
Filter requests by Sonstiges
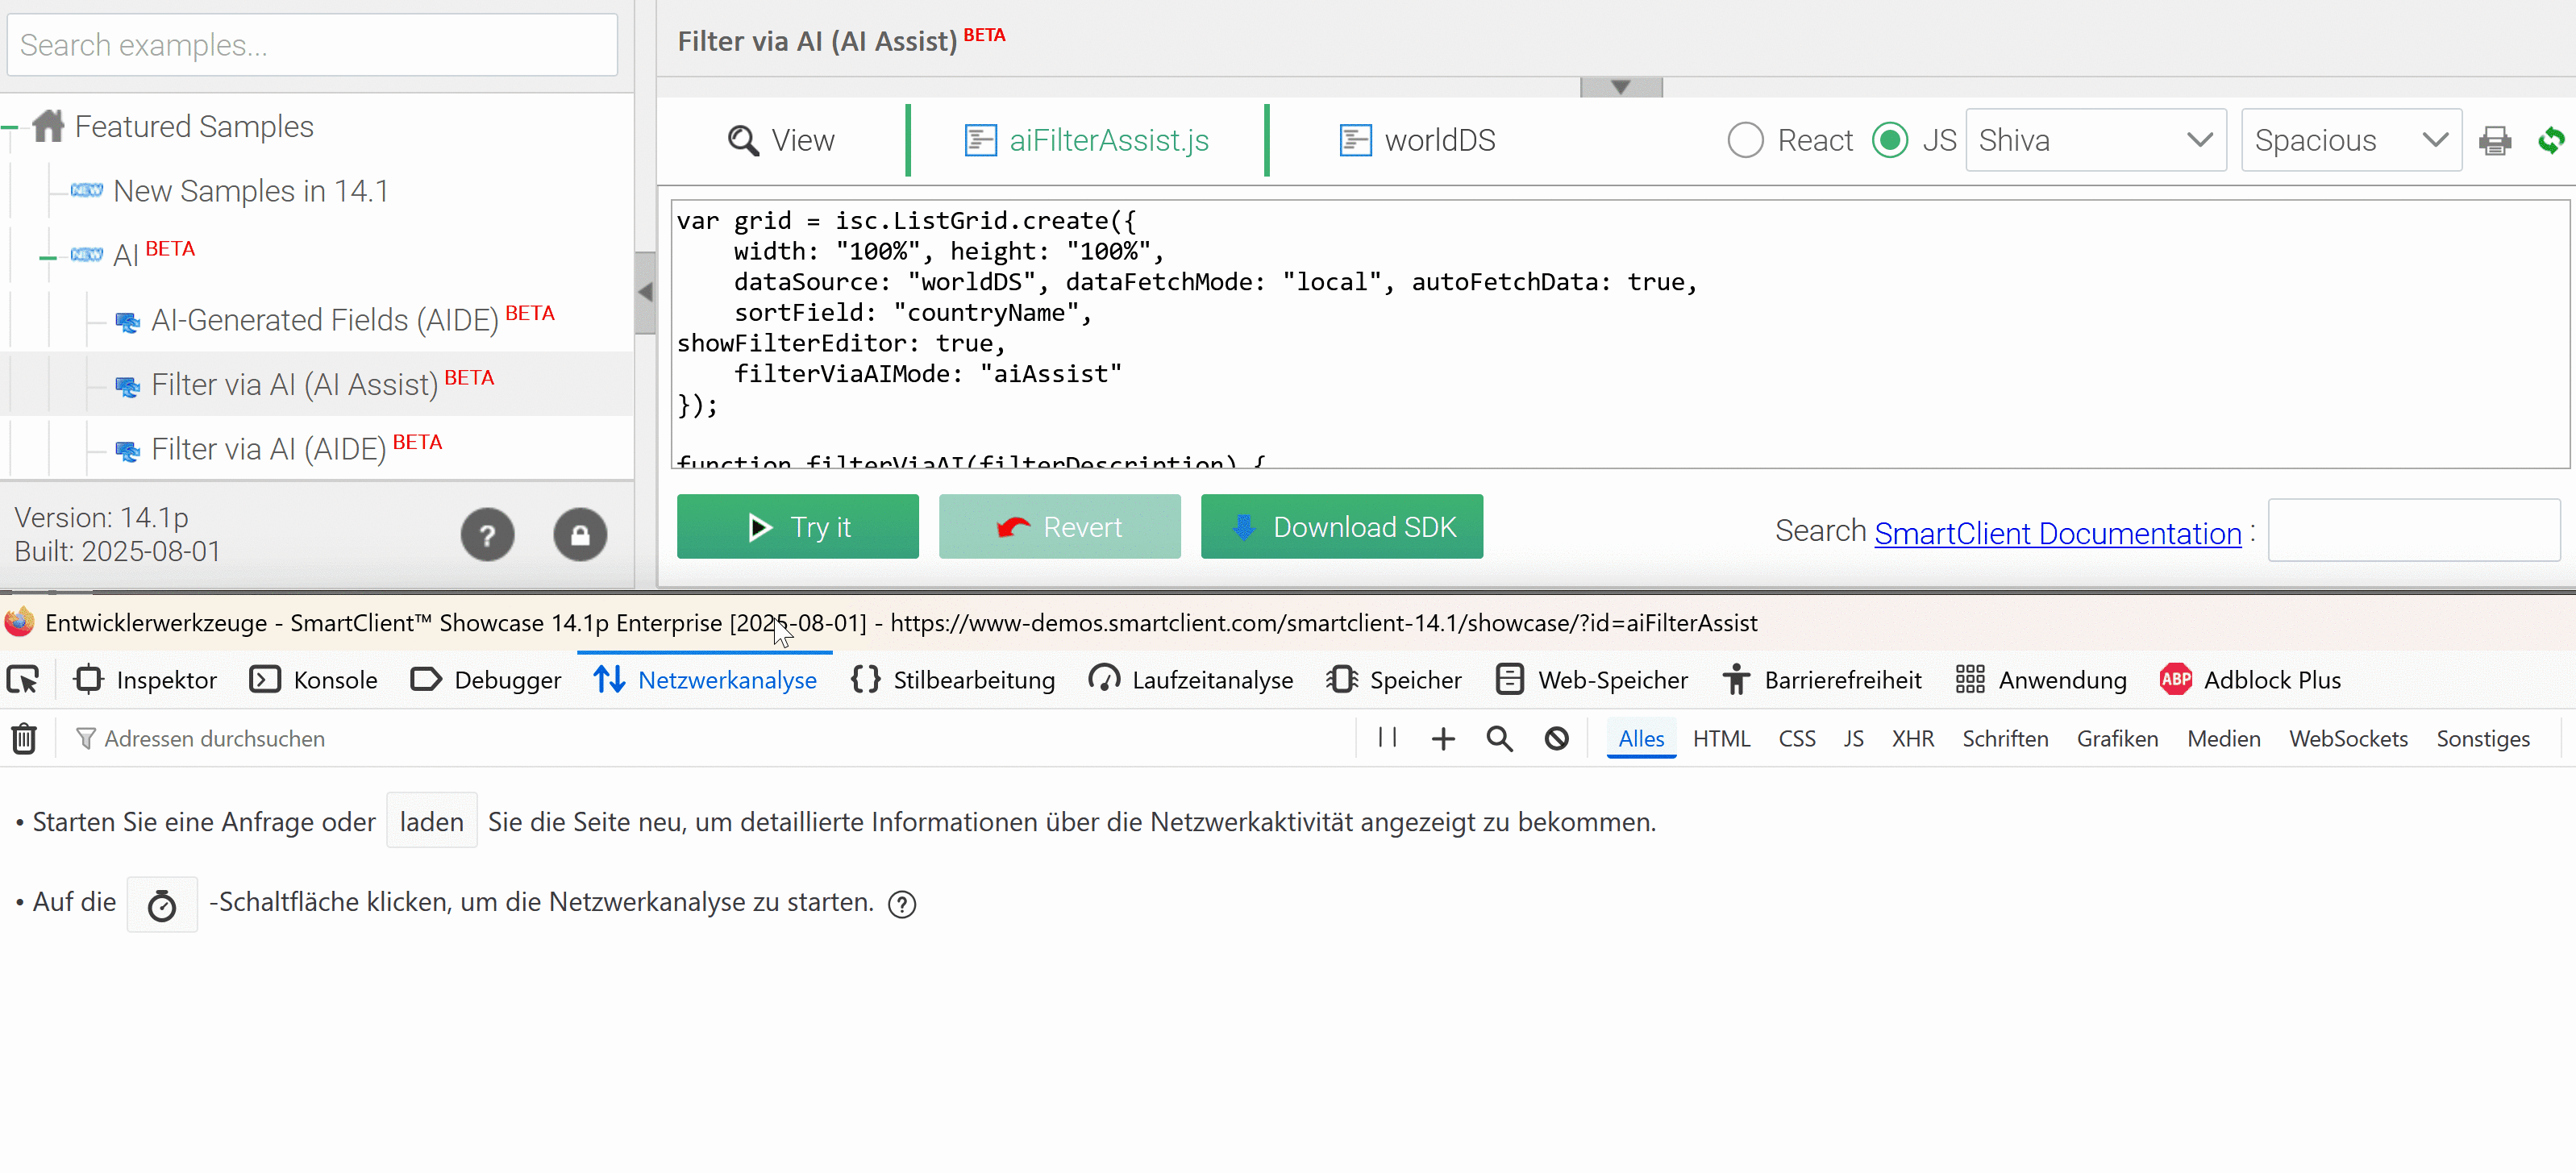[2482, 739]
